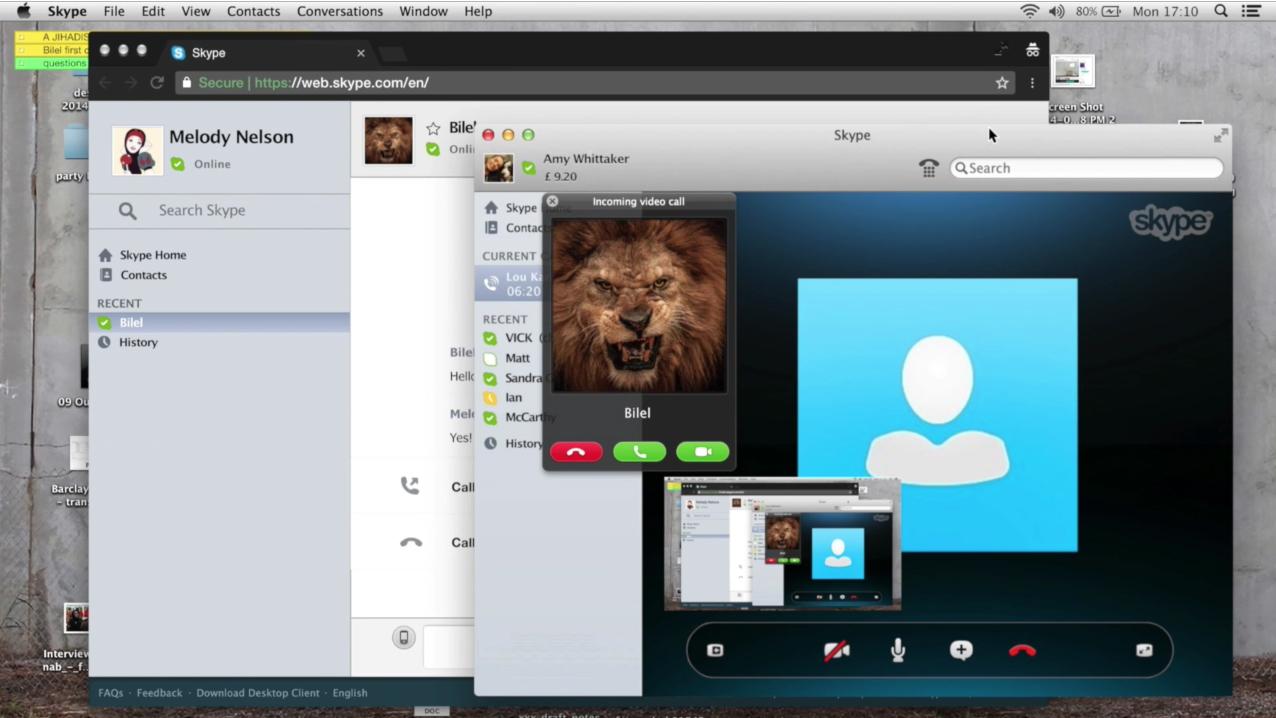The image size is (1276, 718).
Task: Toggle the sidebar icon in call controls
Action: (715, 650)
